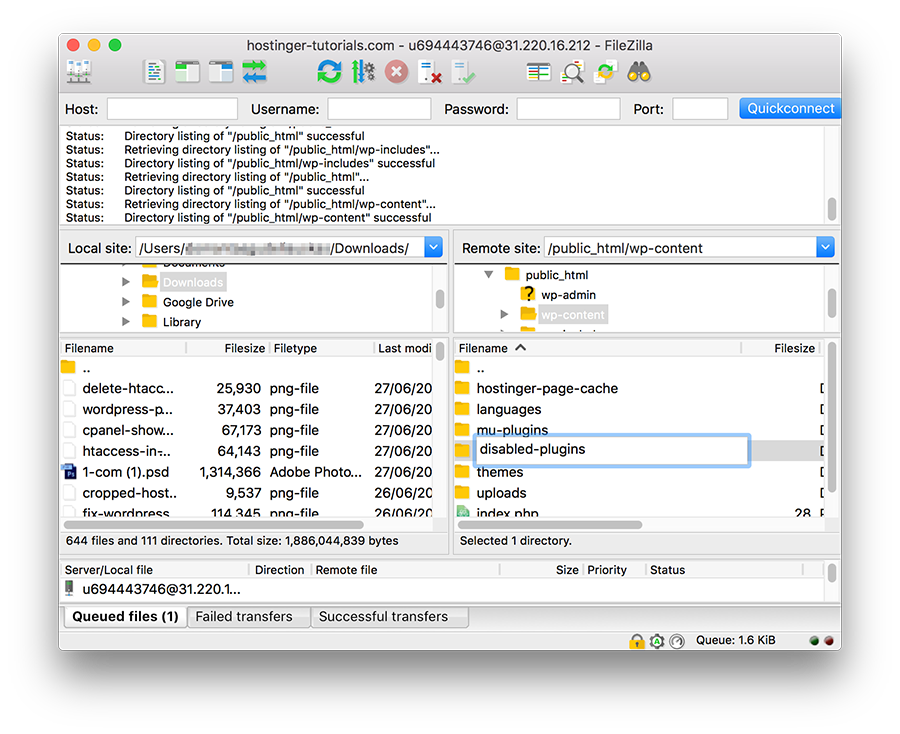Toggle the transfer queue display
This screenshot has width=900, height=734.
coord(254,71)
